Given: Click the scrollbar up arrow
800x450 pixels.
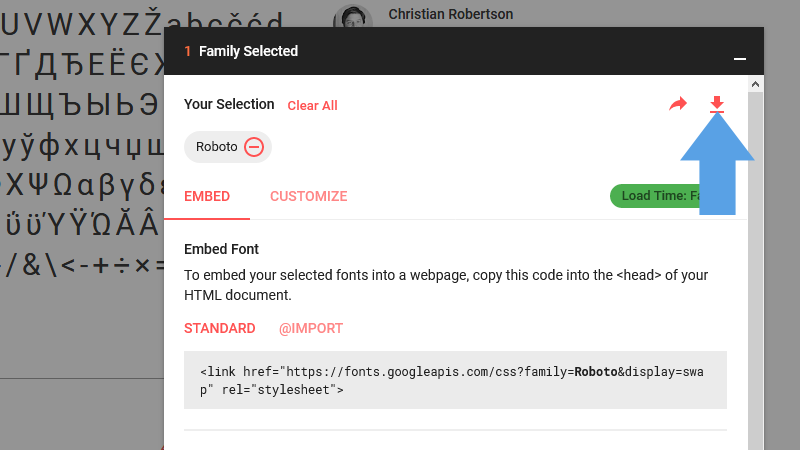Looking at the screenshot, I should point(756,84).
